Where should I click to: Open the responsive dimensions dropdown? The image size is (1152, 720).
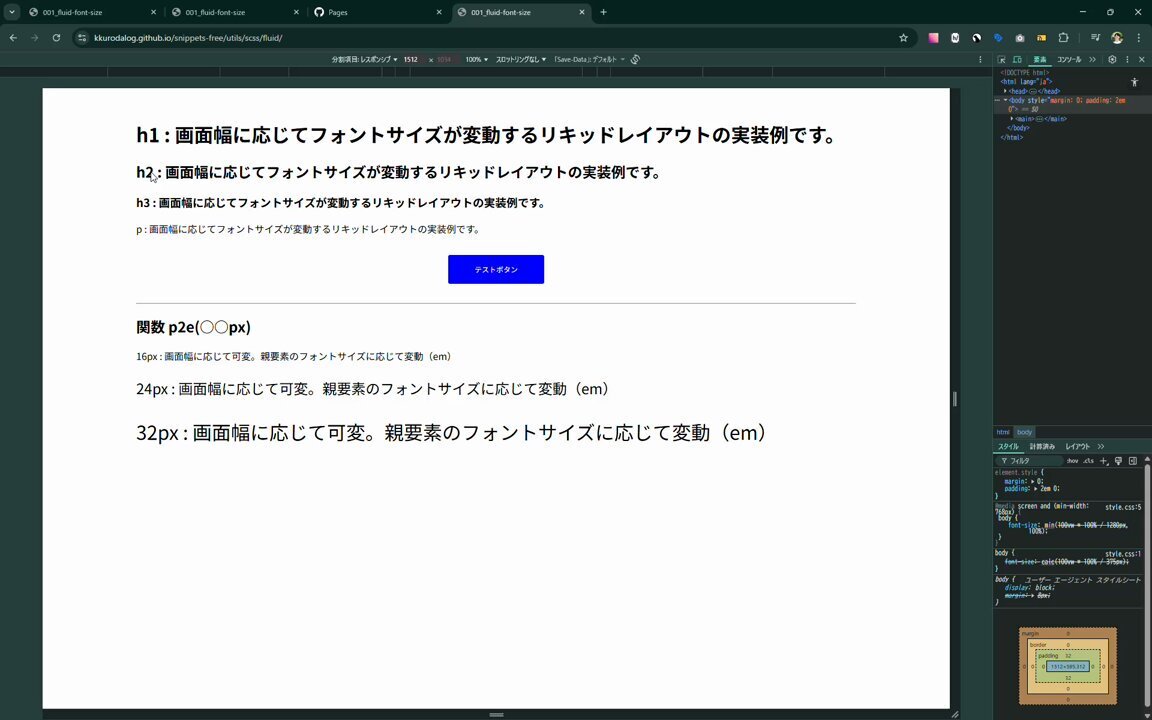364,60
